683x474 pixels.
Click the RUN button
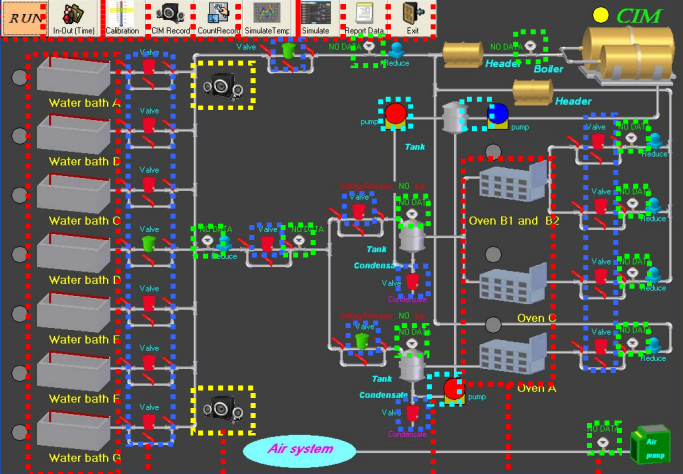click(24, 18)
